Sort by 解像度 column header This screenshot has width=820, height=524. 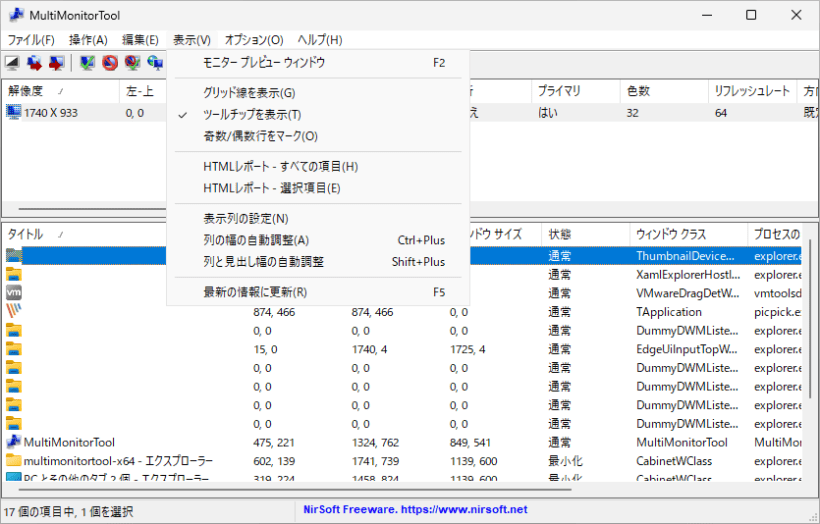pos(61,91)
